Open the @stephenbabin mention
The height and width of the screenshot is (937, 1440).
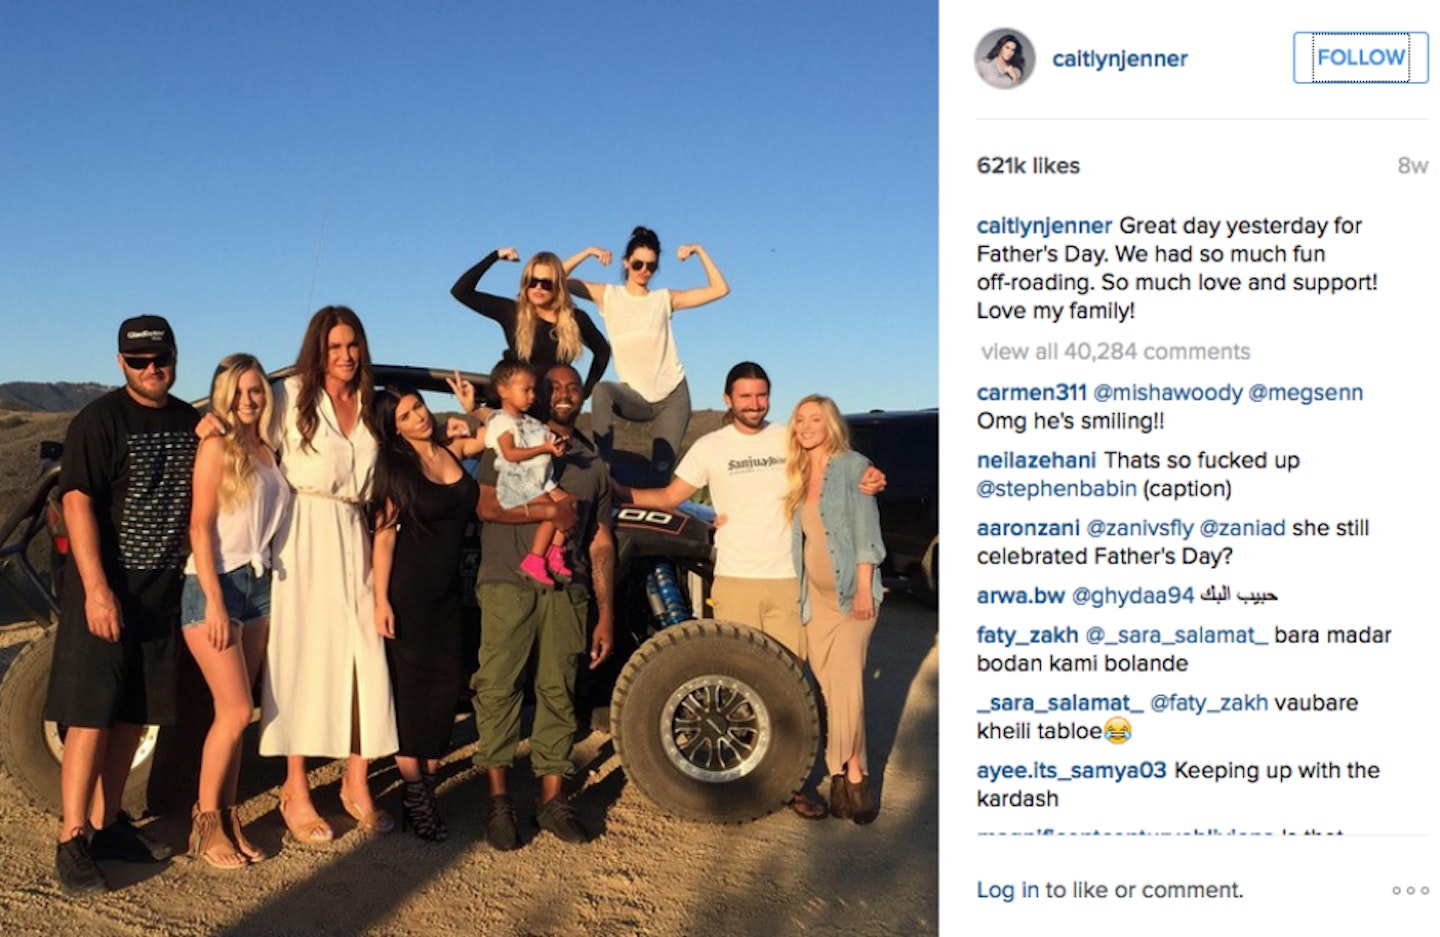pyautogui.click(x=1056, y=489)
